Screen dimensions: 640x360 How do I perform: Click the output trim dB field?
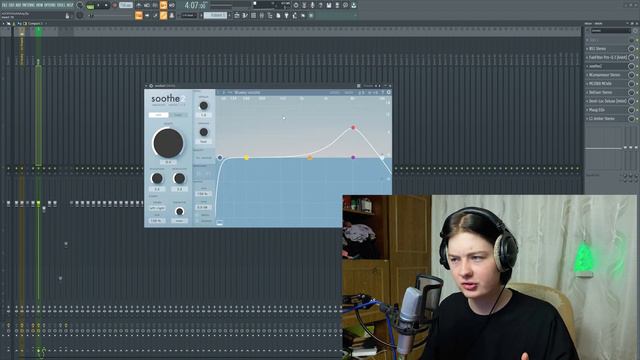tap(203, 207)
